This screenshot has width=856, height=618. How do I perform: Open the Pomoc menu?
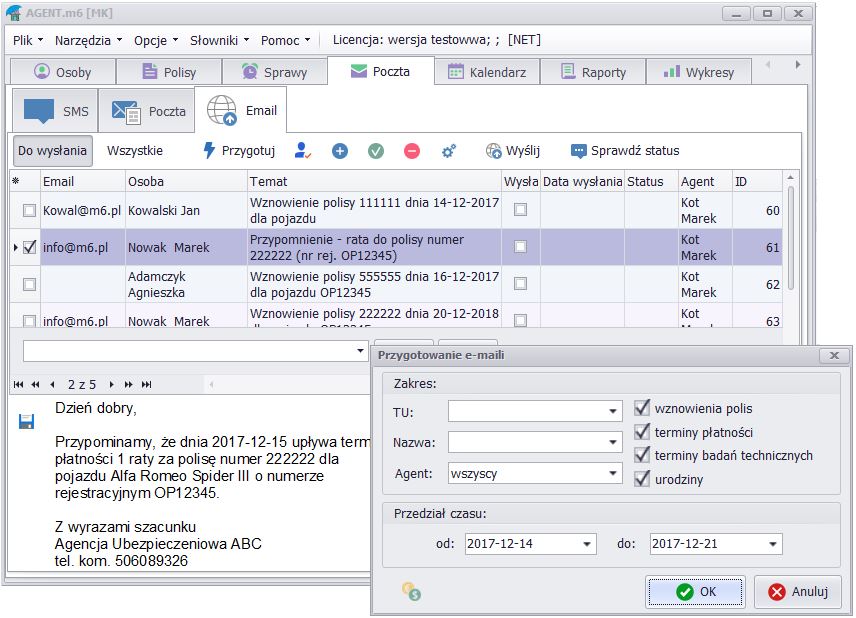(x=286, y=40)
